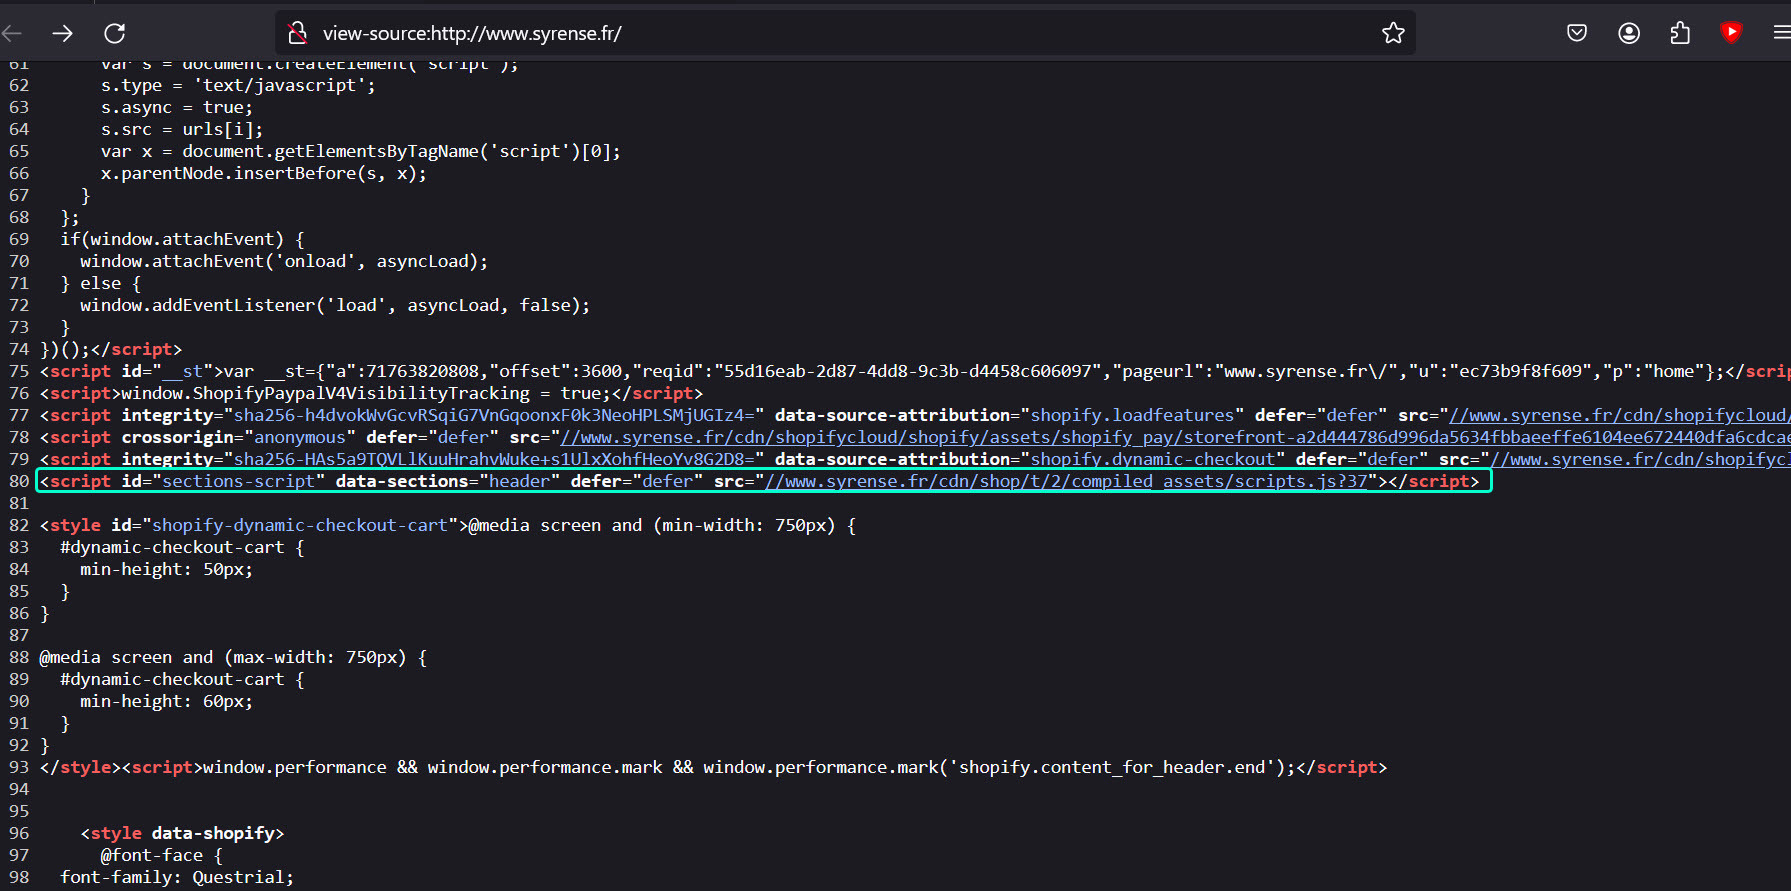Bookmark this page with the star icon
This screenshot has width=1791, height=891.
pyautogui.click(x=1393, y=33)
